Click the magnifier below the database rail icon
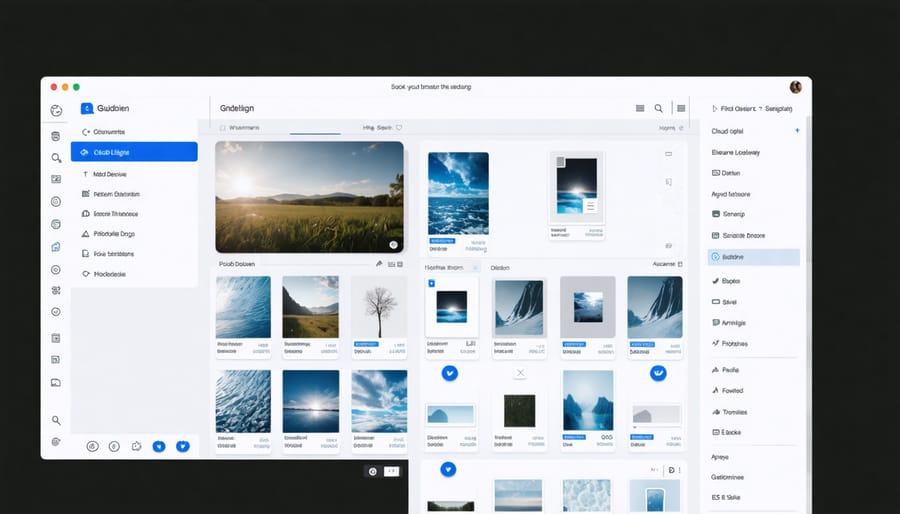 coord(56,158)
